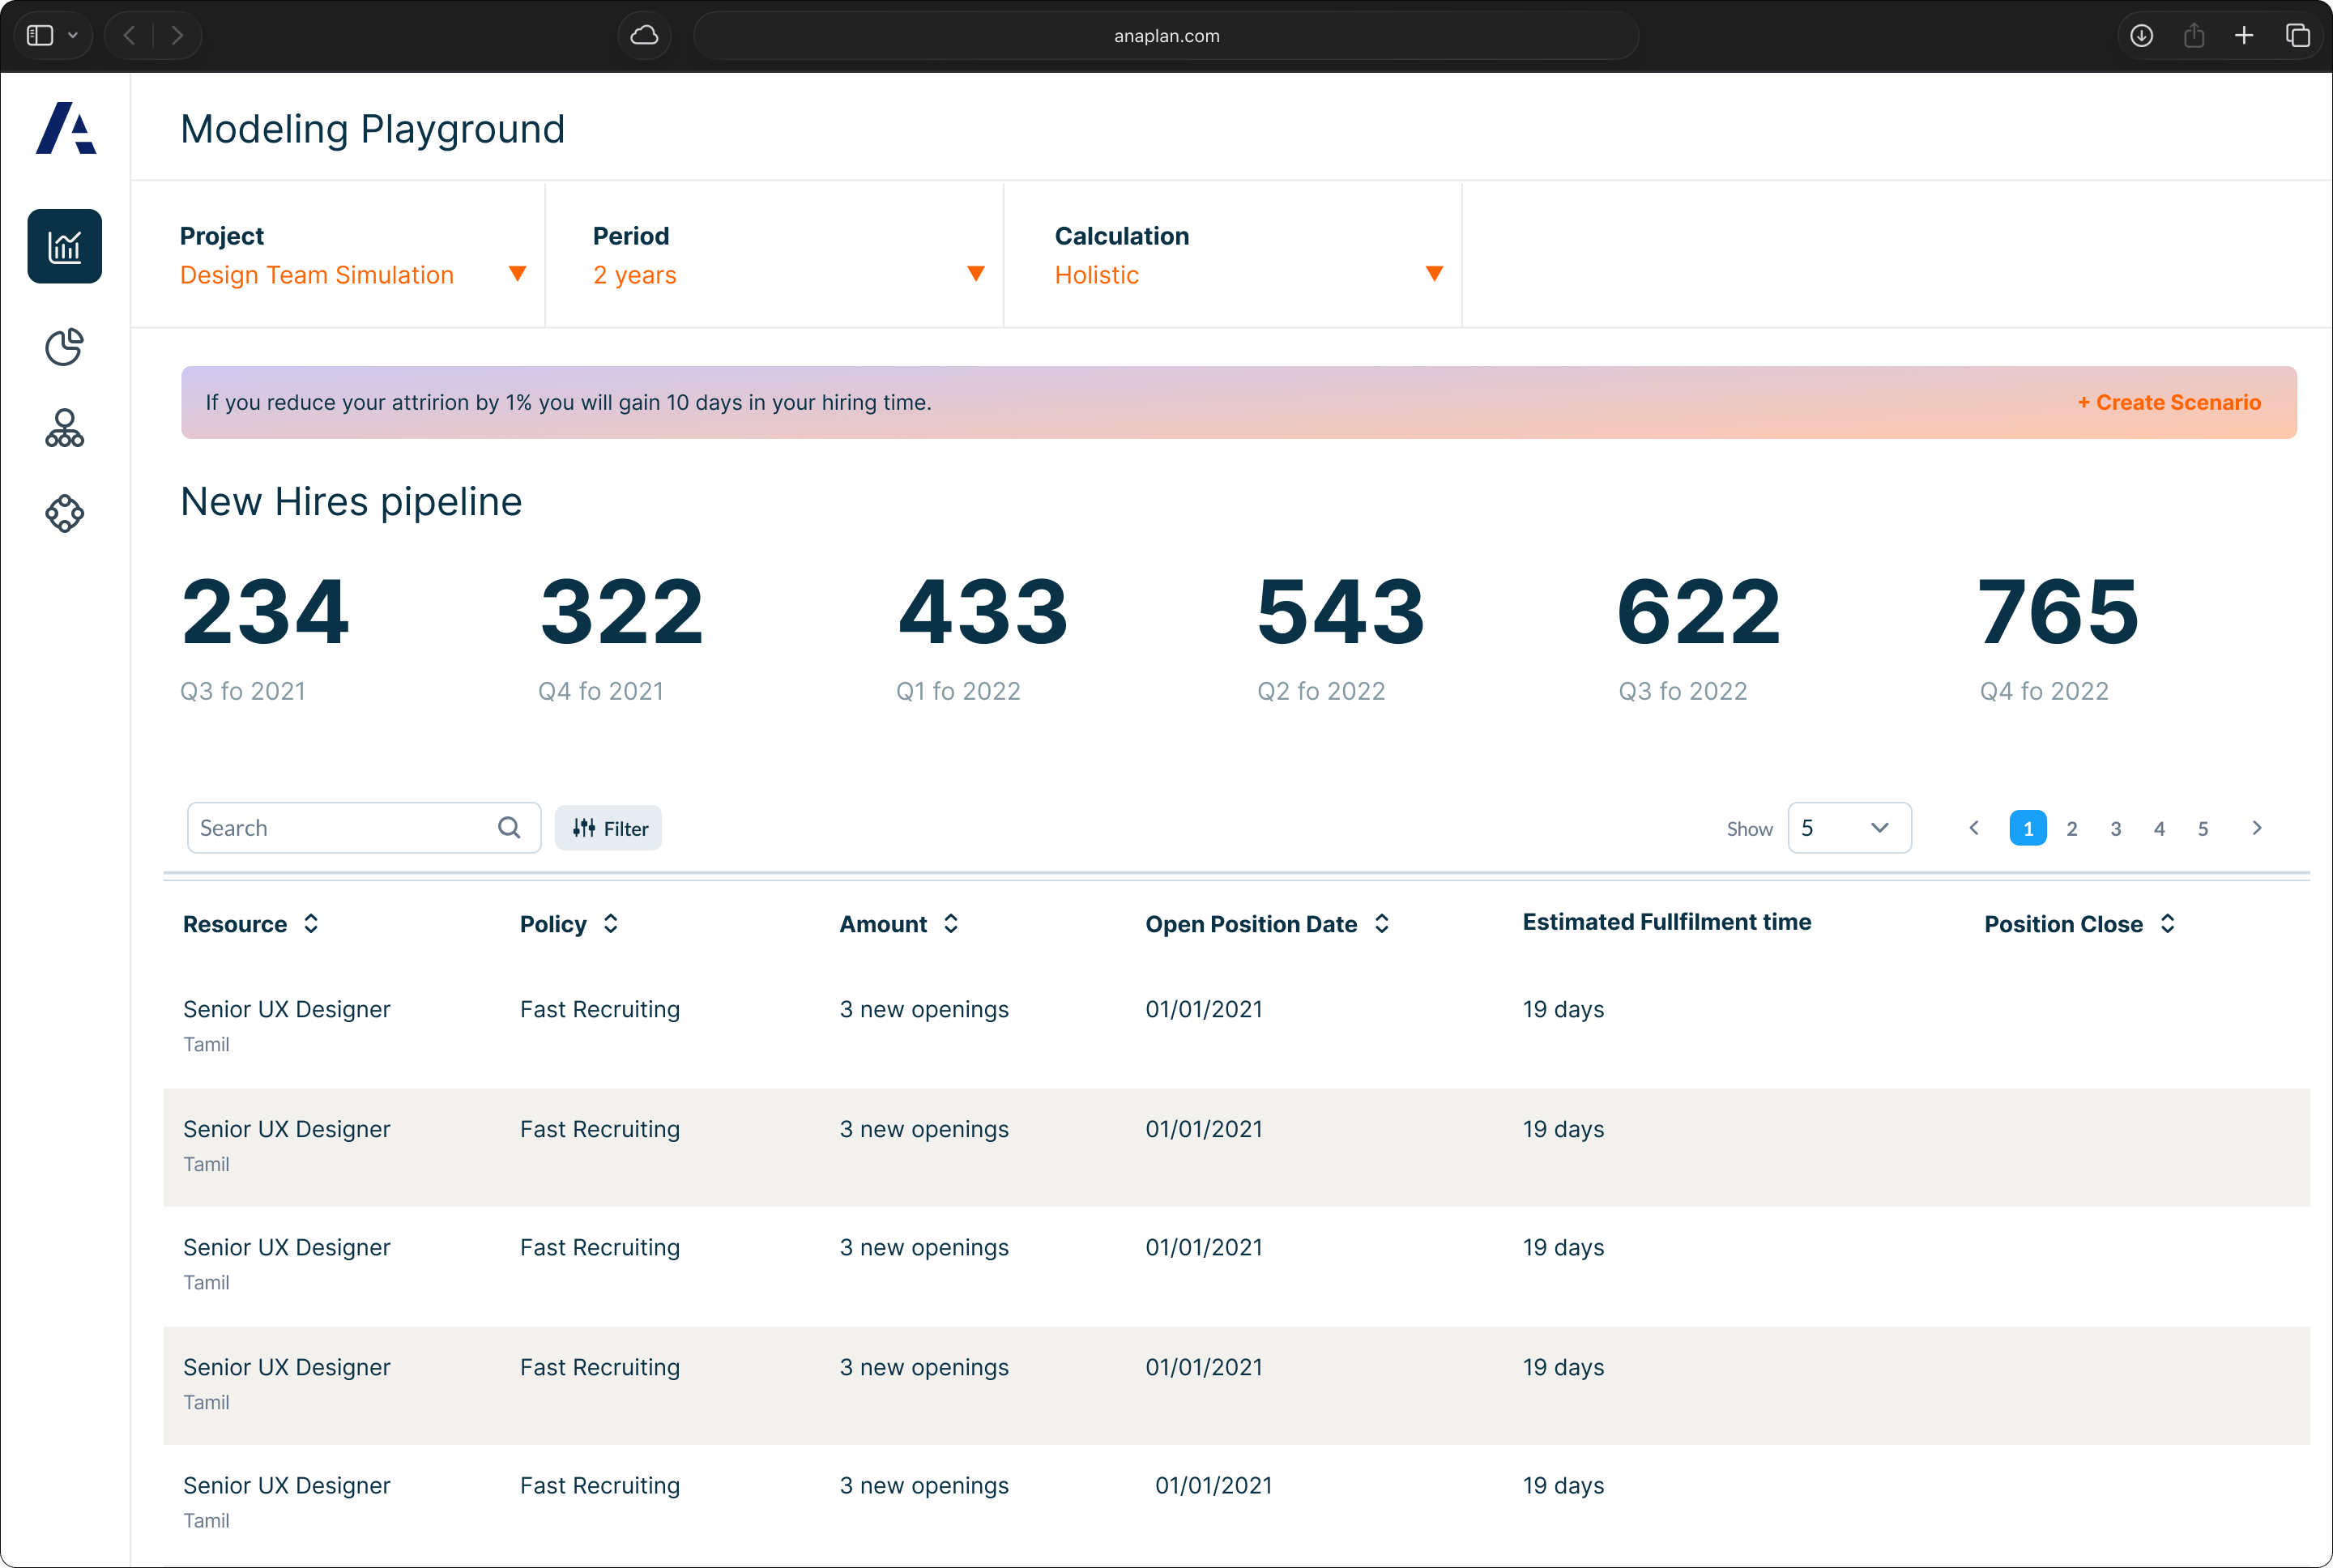Open the Show rows count dropdown
Image resolution: width=2333 pixels, height=1568 pixels.
click(x=1849, y=828)
